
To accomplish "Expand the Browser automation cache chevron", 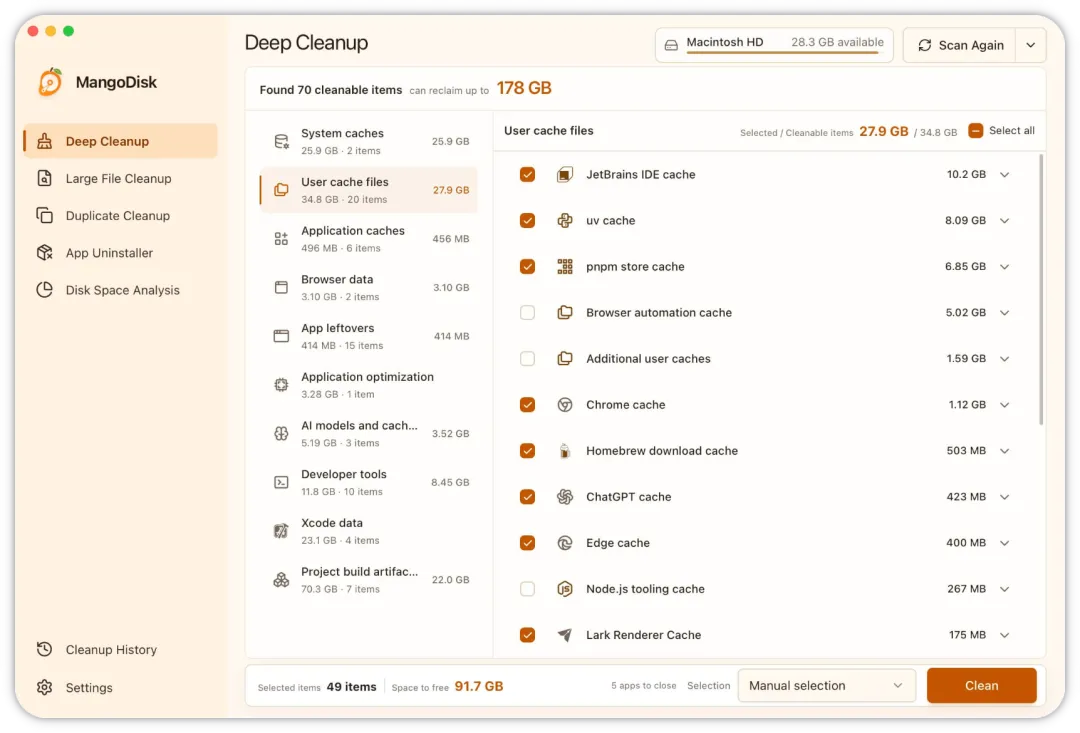I will [1005, 313].
